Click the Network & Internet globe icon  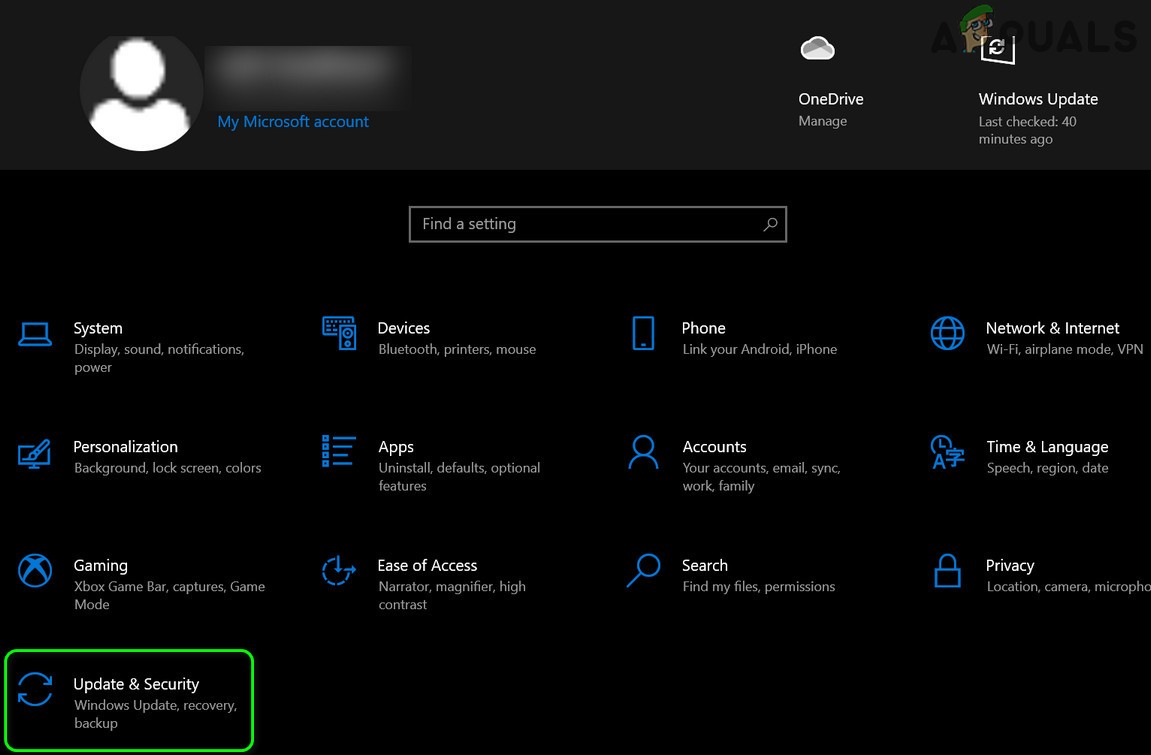pyautogui.click(x=947, y=335)
